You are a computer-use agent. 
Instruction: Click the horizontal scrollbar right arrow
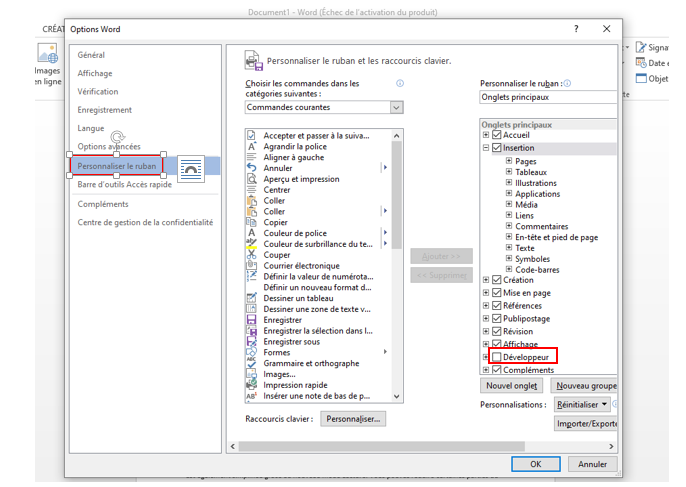611,446
